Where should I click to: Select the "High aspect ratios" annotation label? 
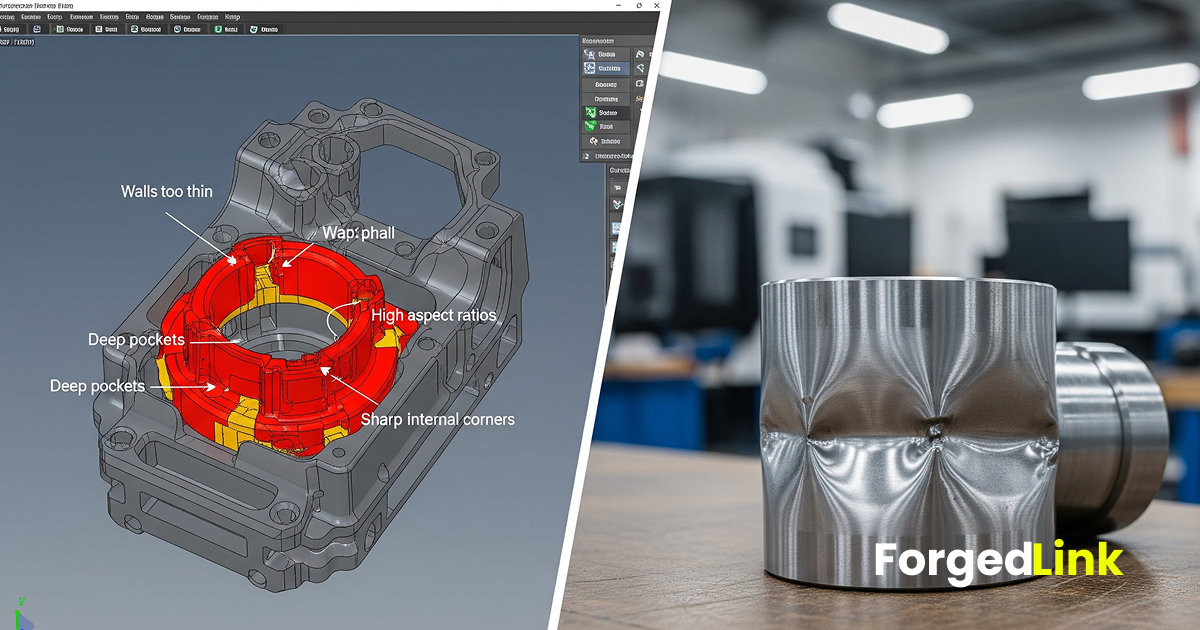coord(433,315)
